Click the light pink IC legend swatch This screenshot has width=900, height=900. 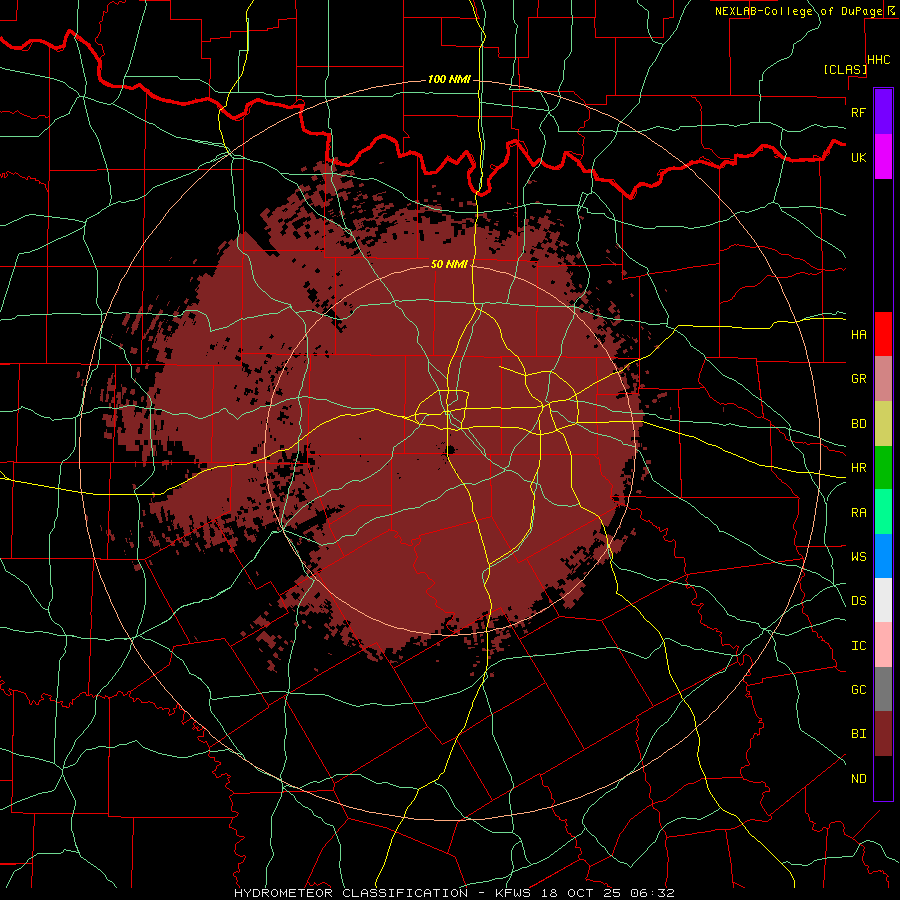pyautogui.click(x=883, y=645)
